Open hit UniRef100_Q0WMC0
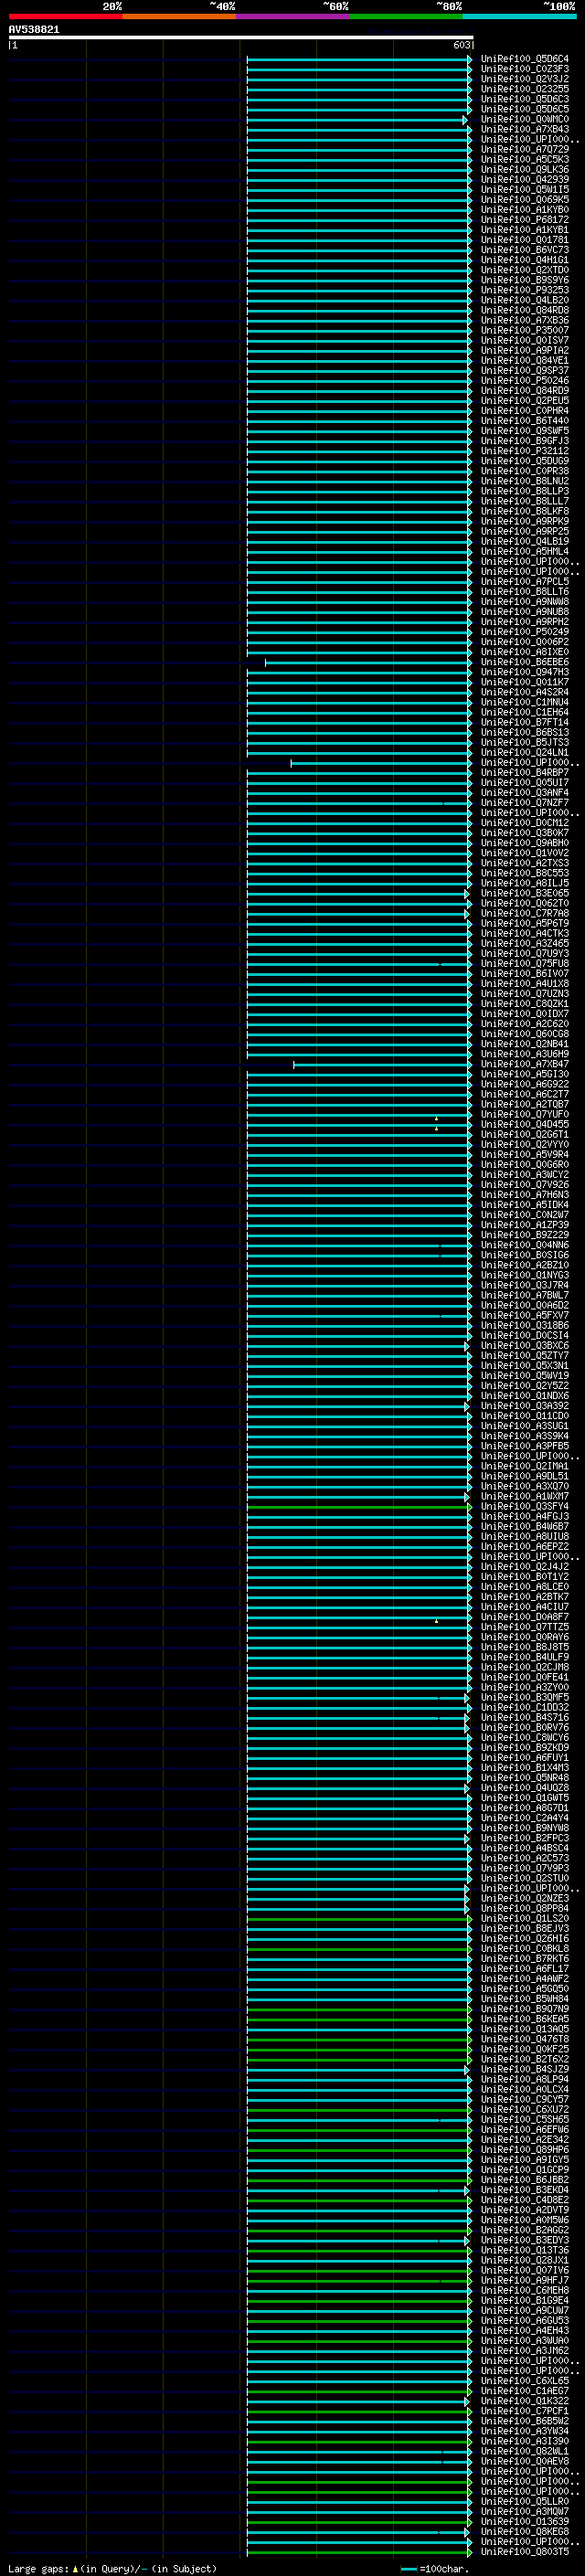 click(524, 119)
